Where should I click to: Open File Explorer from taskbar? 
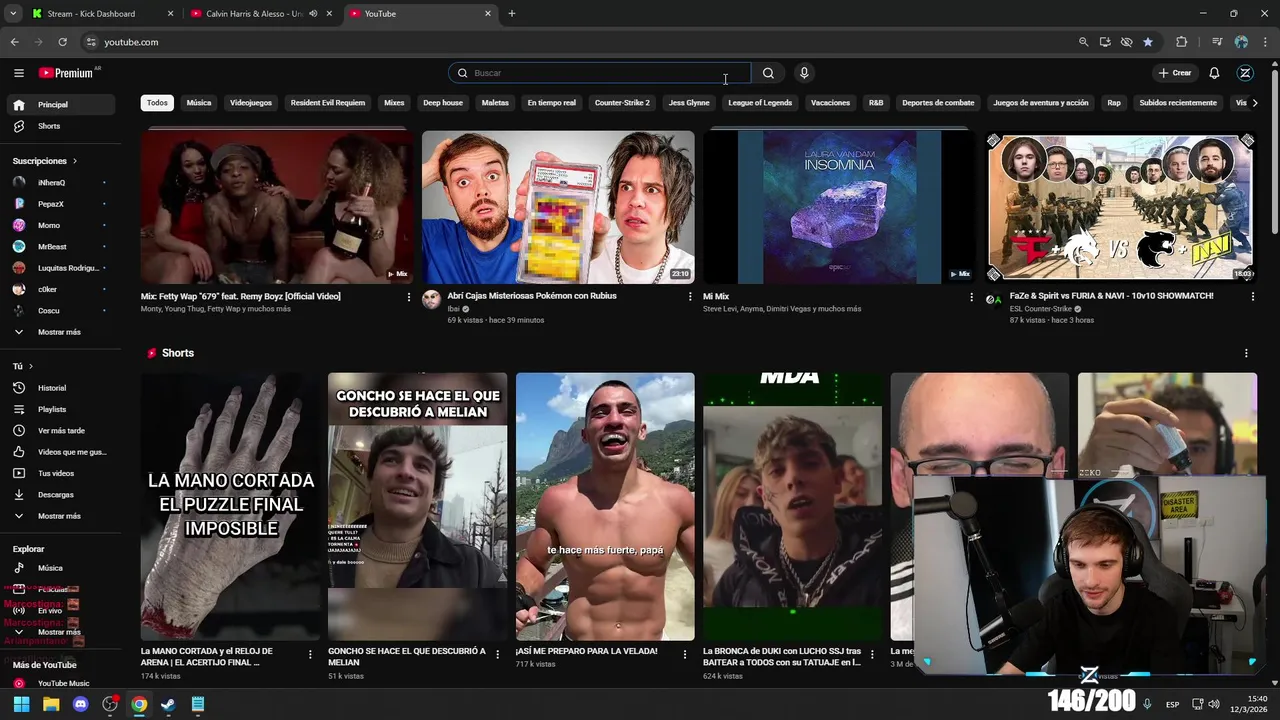click(x=51, y=704)
